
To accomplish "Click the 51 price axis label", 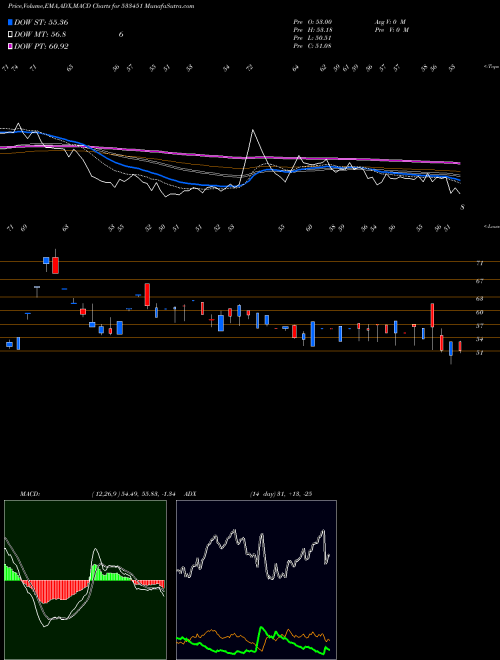I will (479, 352).
